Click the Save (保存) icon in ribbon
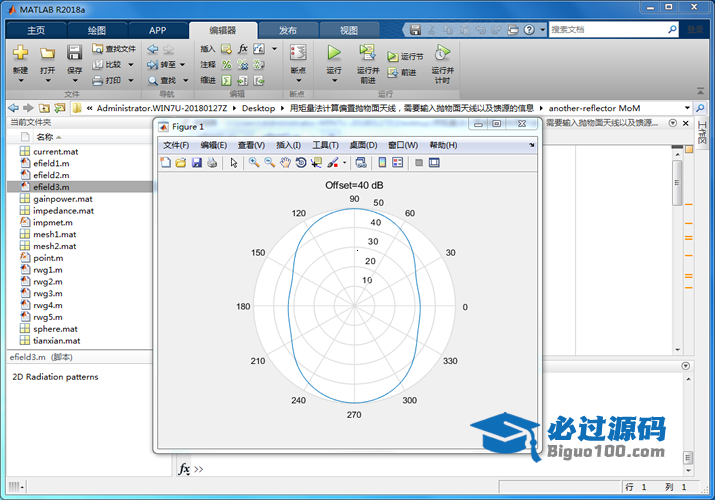Viewport: 715px width, 500px height. 74,53
